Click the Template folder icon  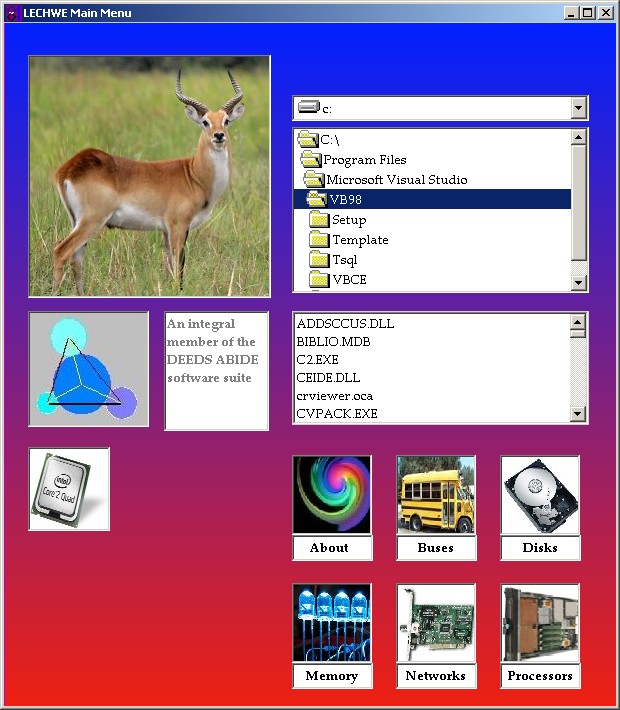(319, 240)
